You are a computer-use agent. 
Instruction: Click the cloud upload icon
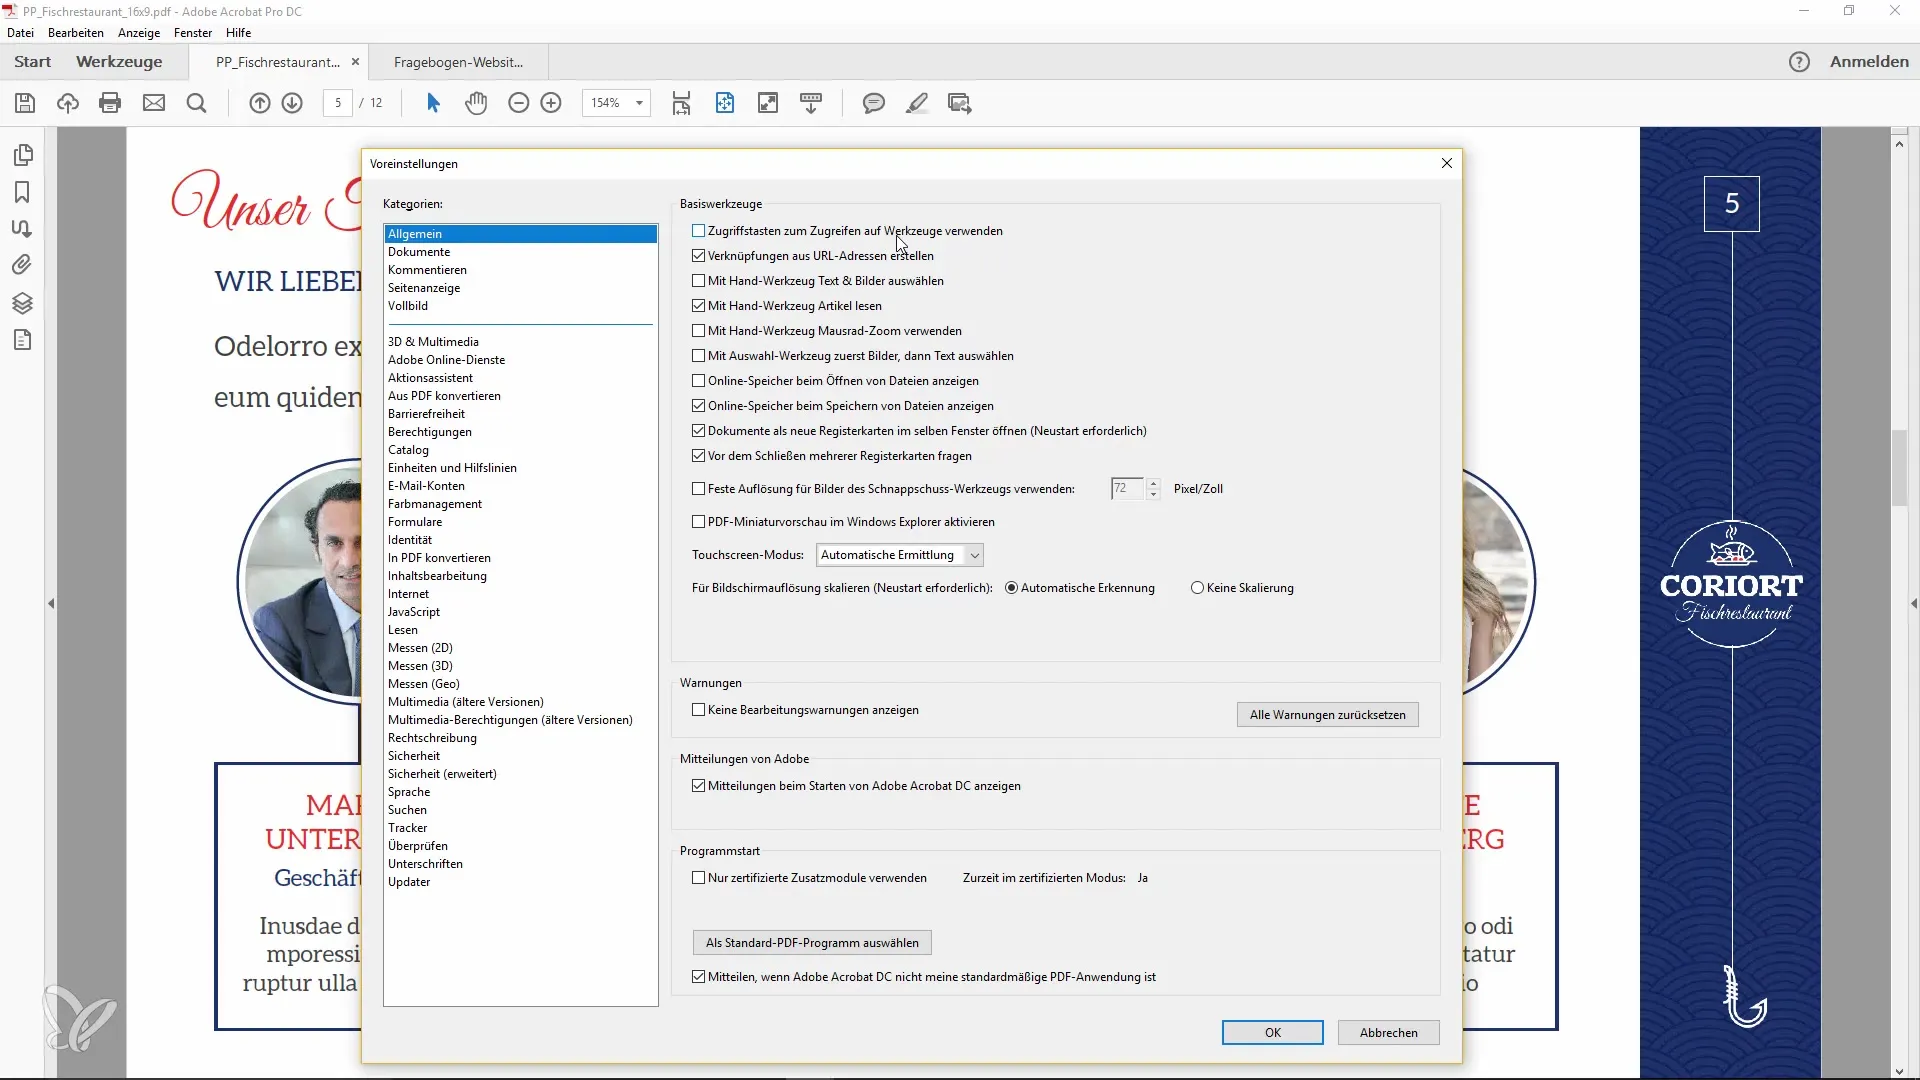[x=68, y=103]
